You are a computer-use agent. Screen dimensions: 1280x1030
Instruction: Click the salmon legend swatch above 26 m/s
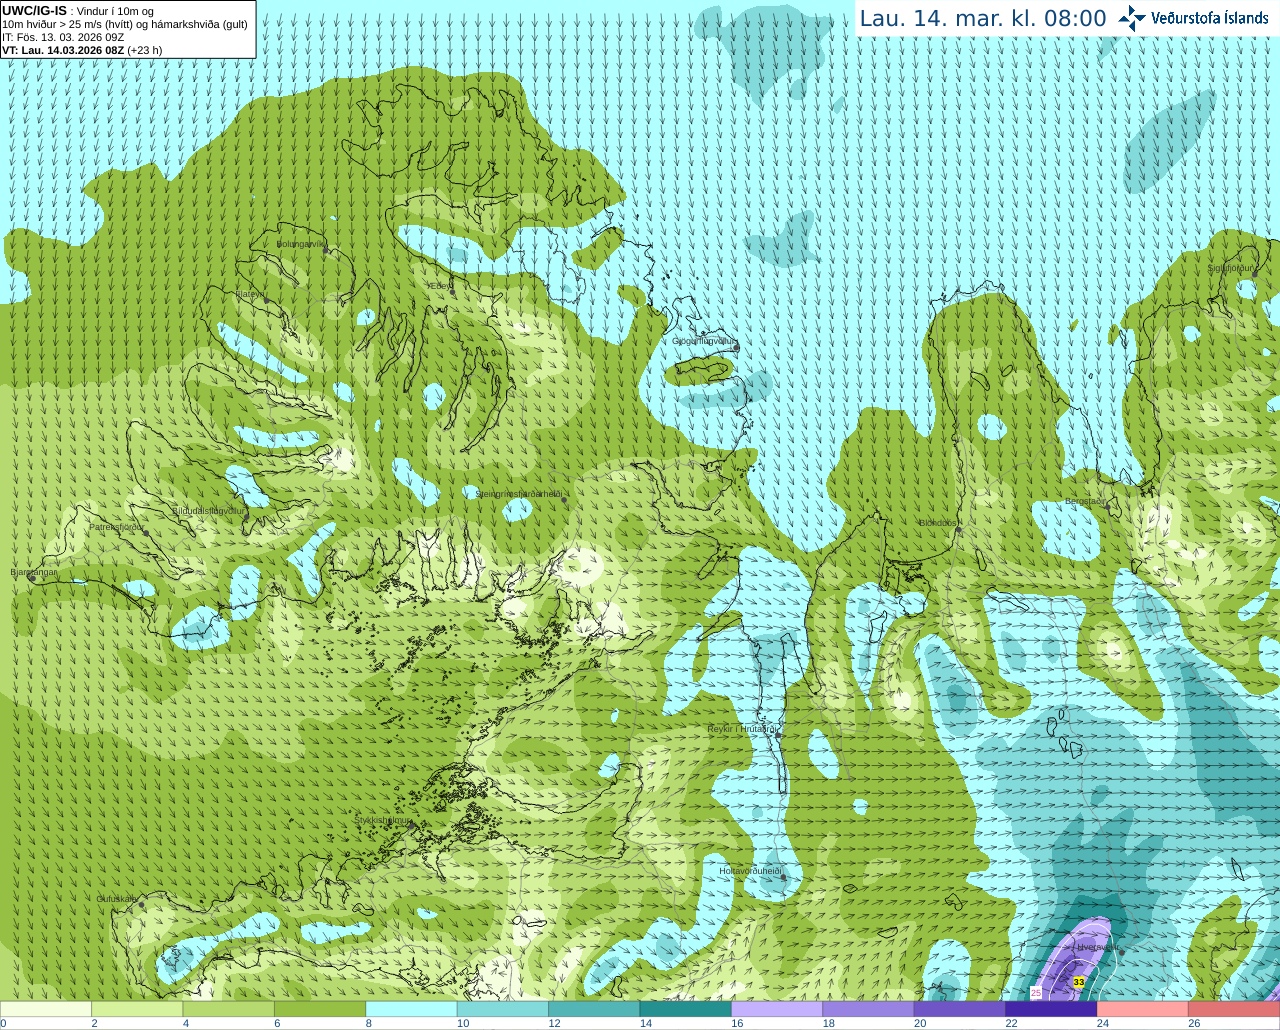(x=1234, y=1009)
